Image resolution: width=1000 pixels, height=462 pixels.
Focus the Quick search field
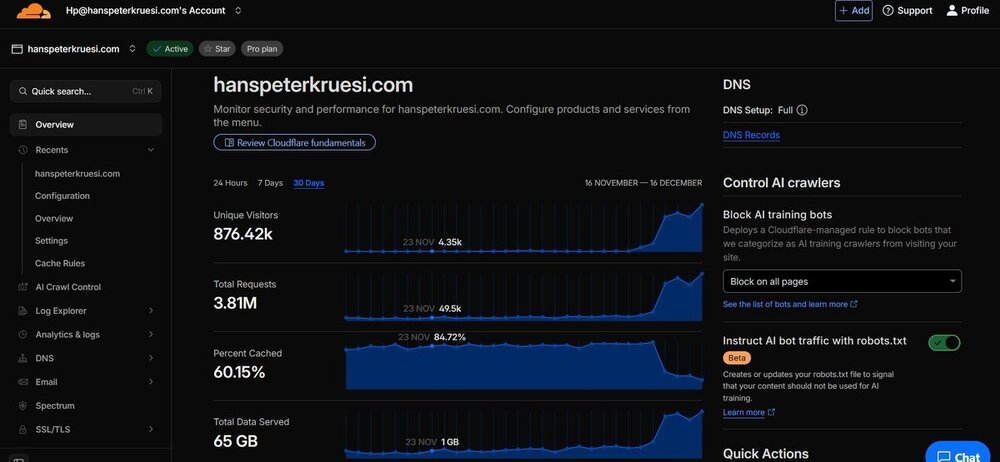85,91
